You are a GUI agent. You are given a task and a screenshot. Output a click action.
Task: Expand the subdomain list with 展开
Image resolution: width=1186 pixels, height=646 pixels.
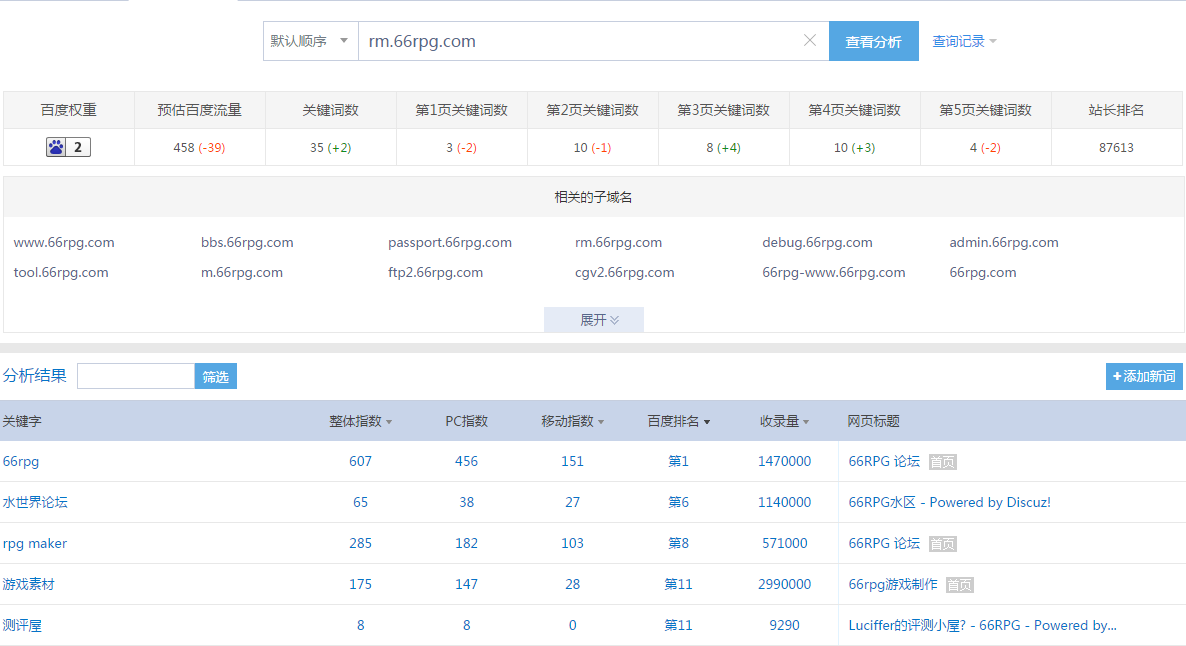pyautogui.click(x=594, y=319)
